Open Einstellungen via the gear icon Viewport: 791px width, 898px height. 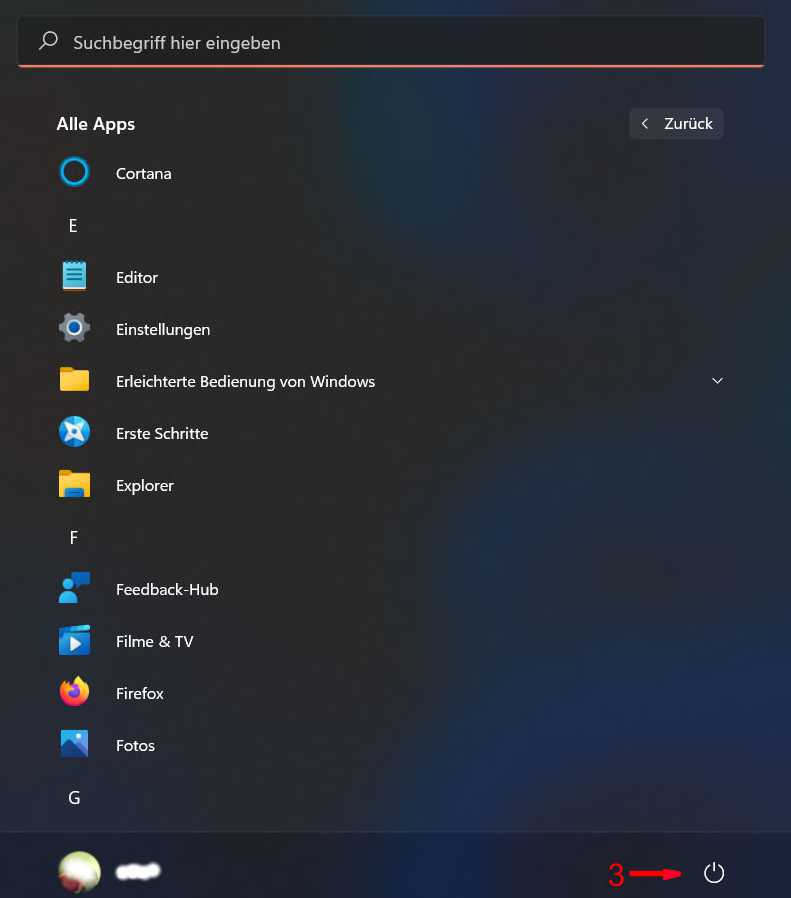tap(74, 328)
